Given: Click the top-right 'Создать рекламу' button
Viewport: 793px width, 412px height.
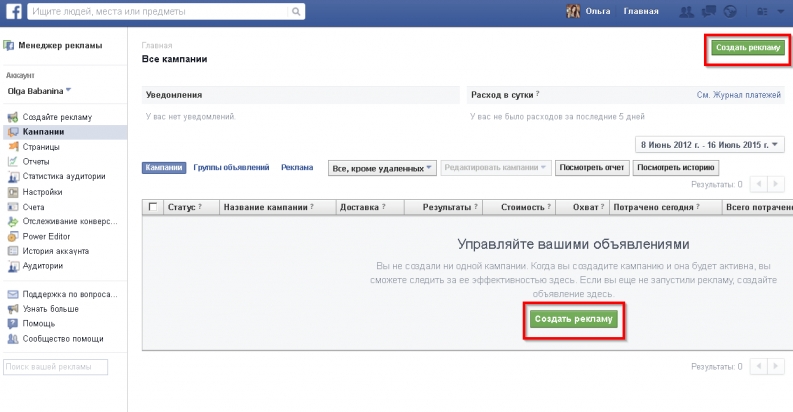Looking at the screenshot, I should [x=746, y=47].
